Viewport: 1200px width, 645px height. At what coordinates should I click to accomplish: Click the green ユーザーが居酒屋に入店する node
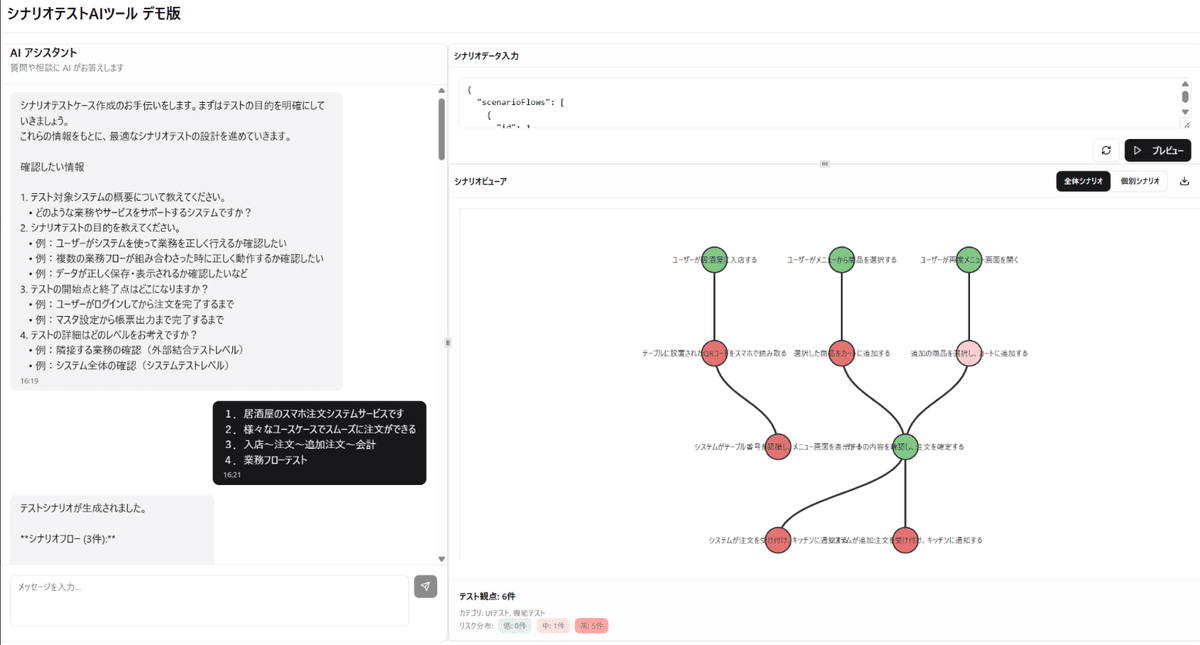click(713, 260)
